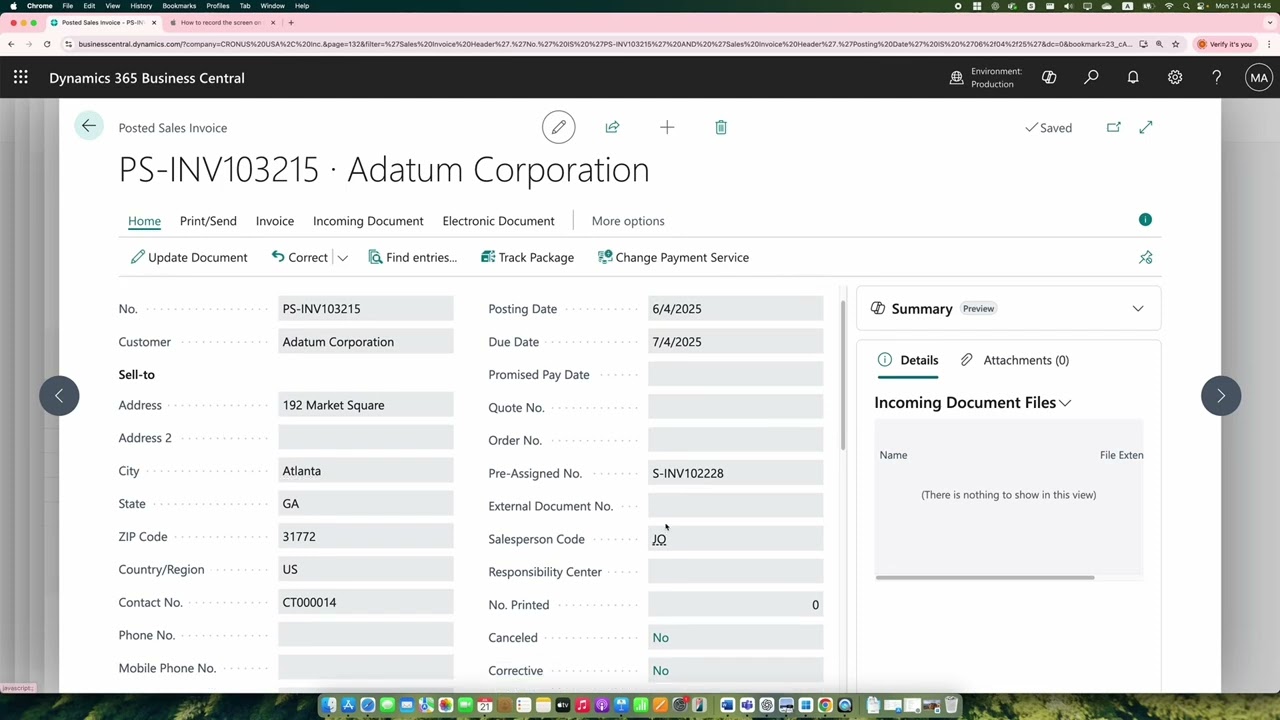Image resolution: width=1280 pixels, height=720 pixels.
Task: Click the Address field 192 Market Square
Action: [366, 405]
